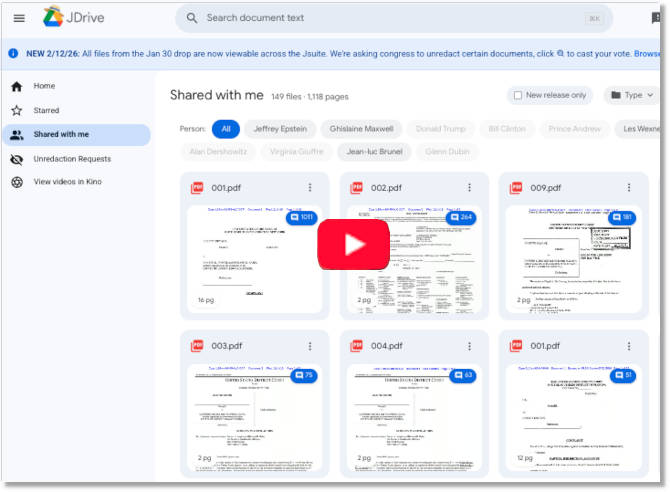Open the 1011 comments badge on 001.pdf
The height and width of the screenshot is (492, 670).
pos(301,218)
